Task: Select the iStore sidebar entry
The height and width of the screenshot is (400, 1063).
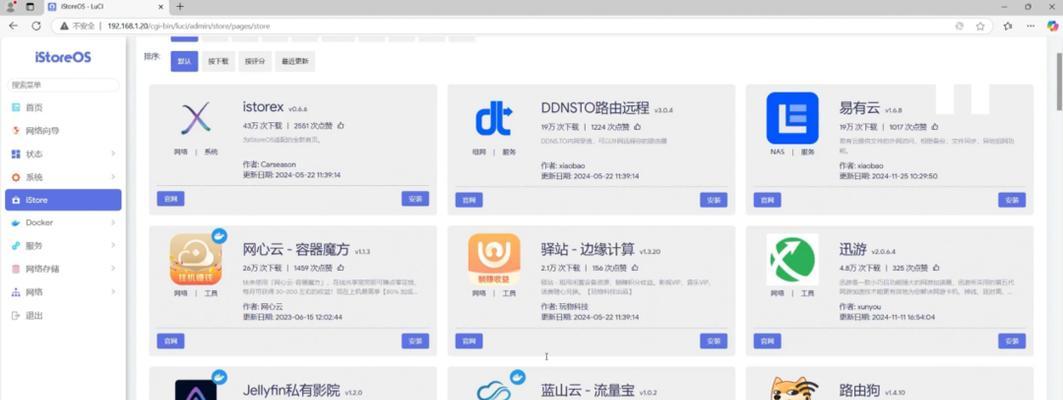Action: (63, 200)
